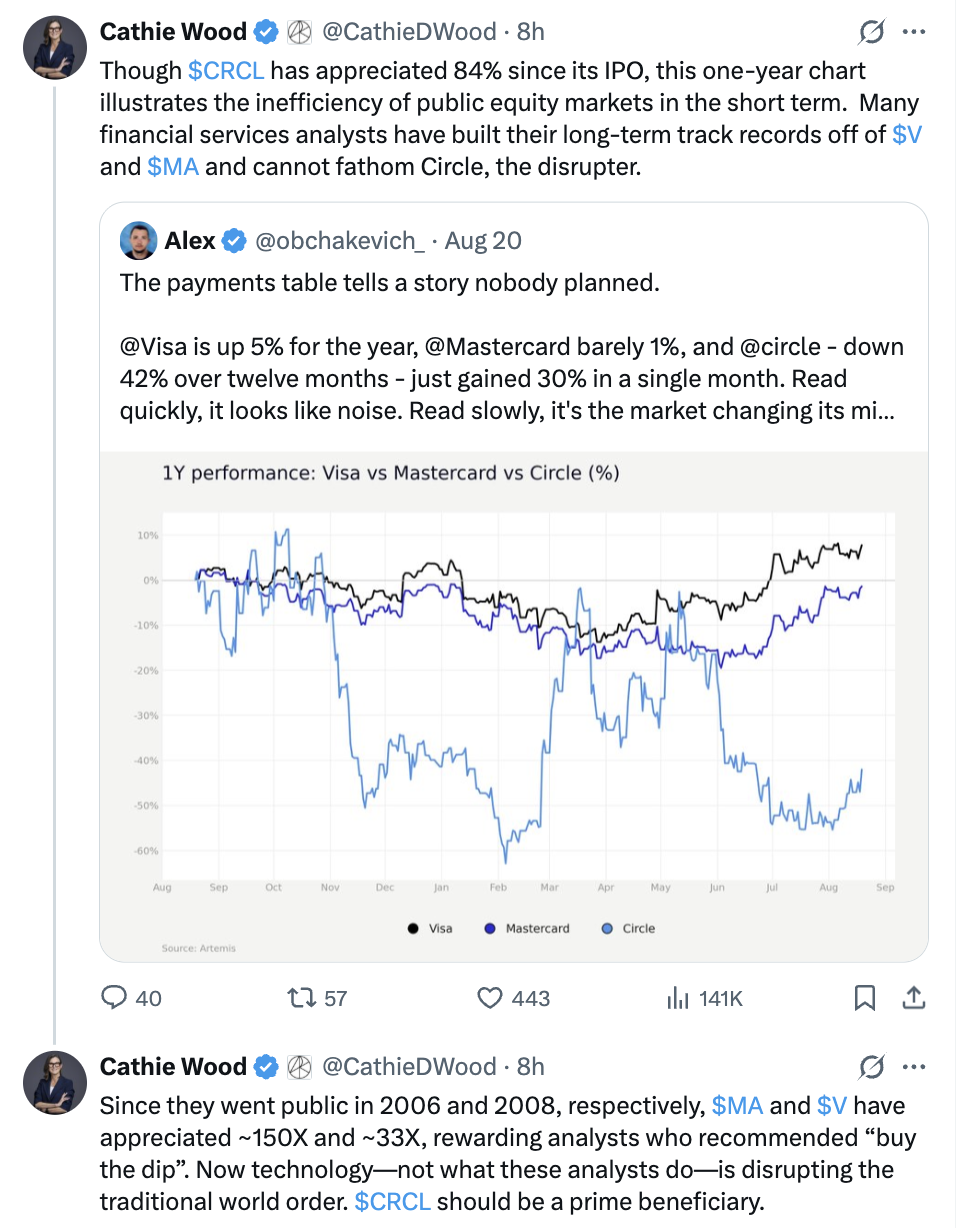
Task: Click the Grok icon on the second tweet
Action: (871, 1067)
